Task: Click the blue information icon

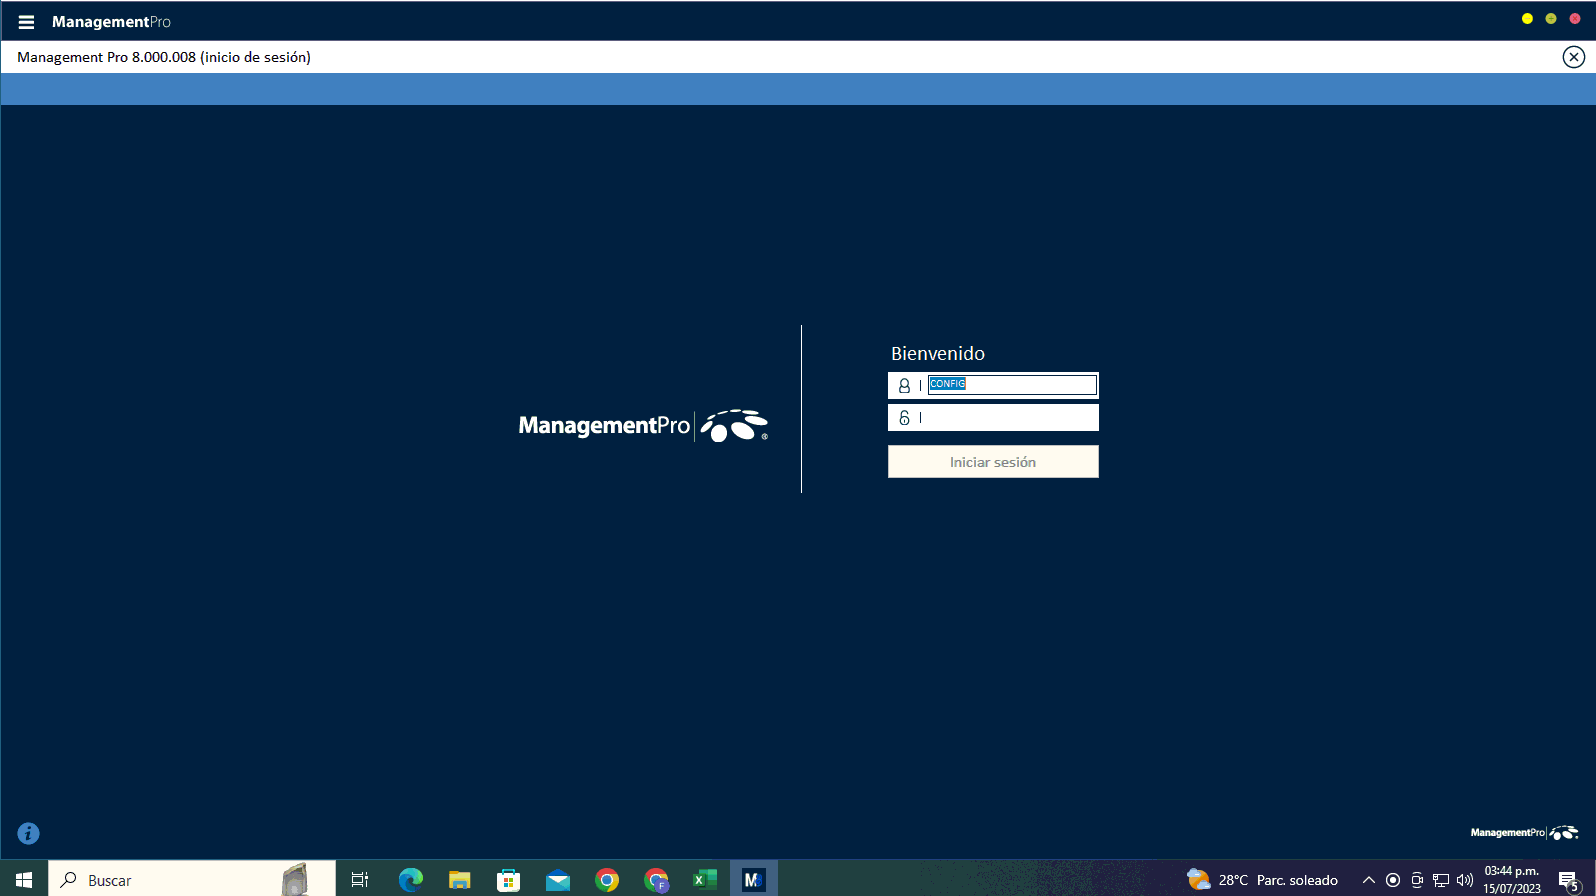Action: (x=28, y=833)
